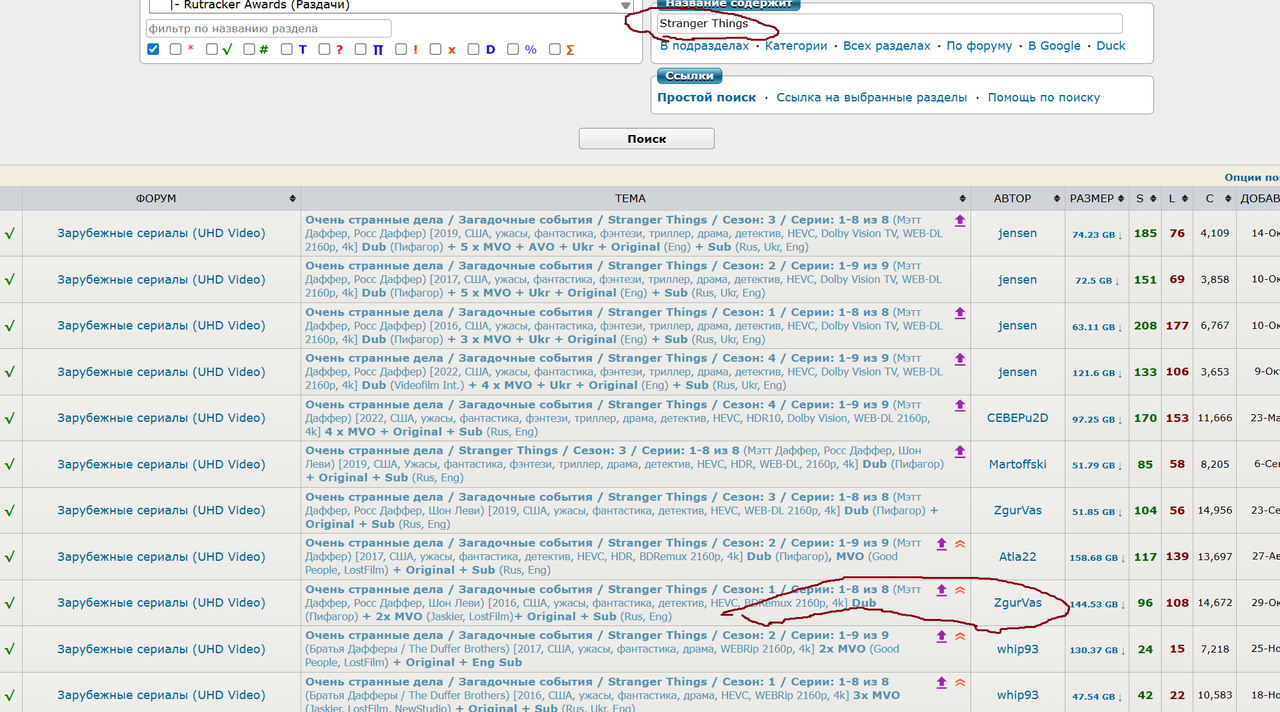Sort results by АВТОР column
Image resolution: width=1280 pixels, height=712 pixels.
pos(1017,198)
